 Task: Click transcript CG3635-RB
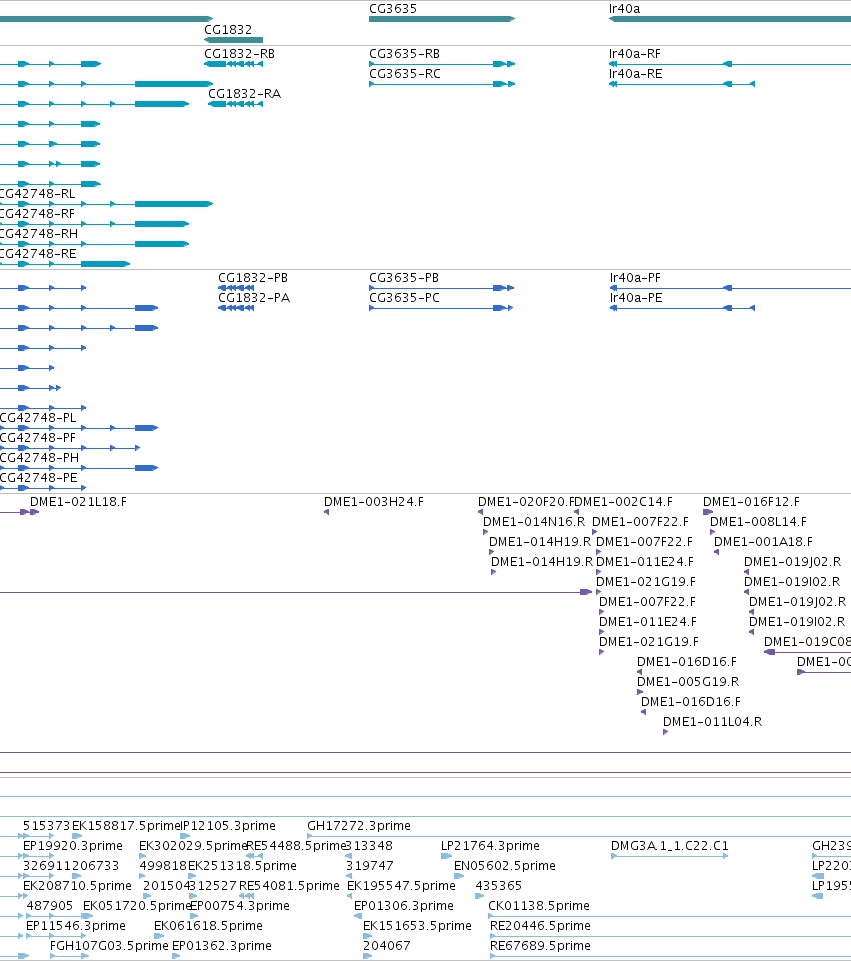click(404, 54)
